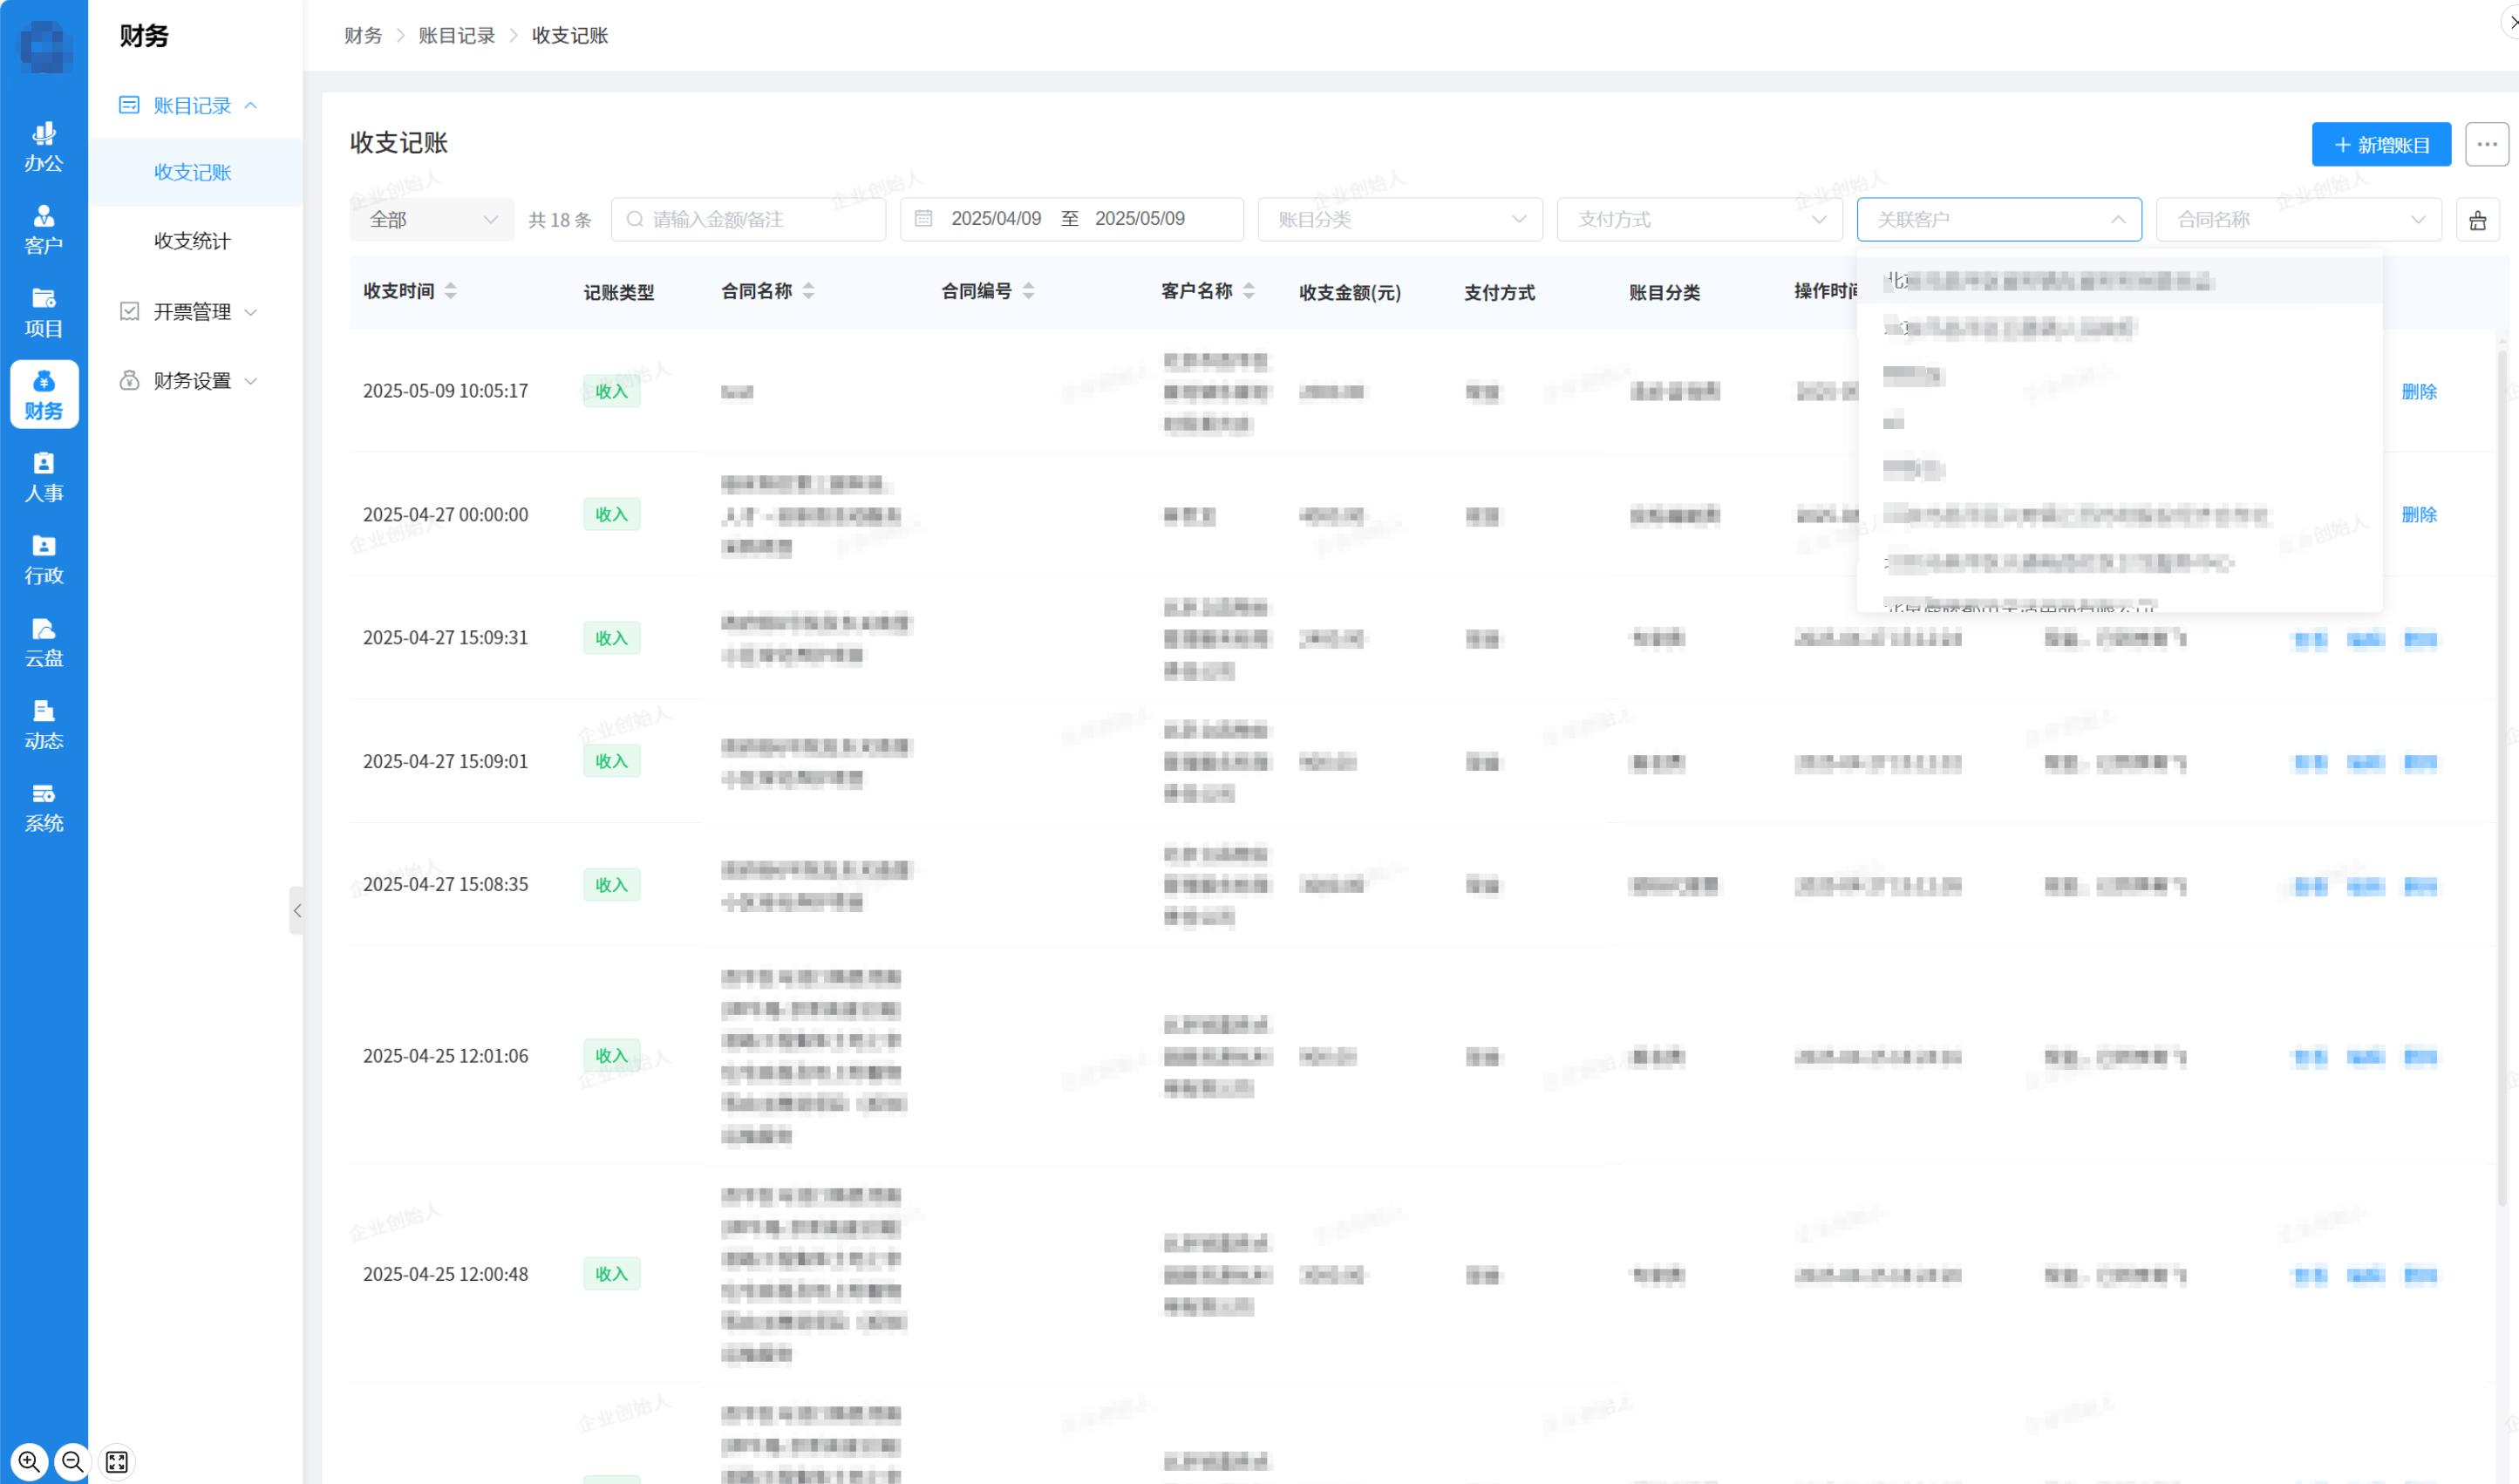The image size is (2519, 1484).
Task: Open the 账目分类 filter dropdown
Action: [x=1400, y=219]
